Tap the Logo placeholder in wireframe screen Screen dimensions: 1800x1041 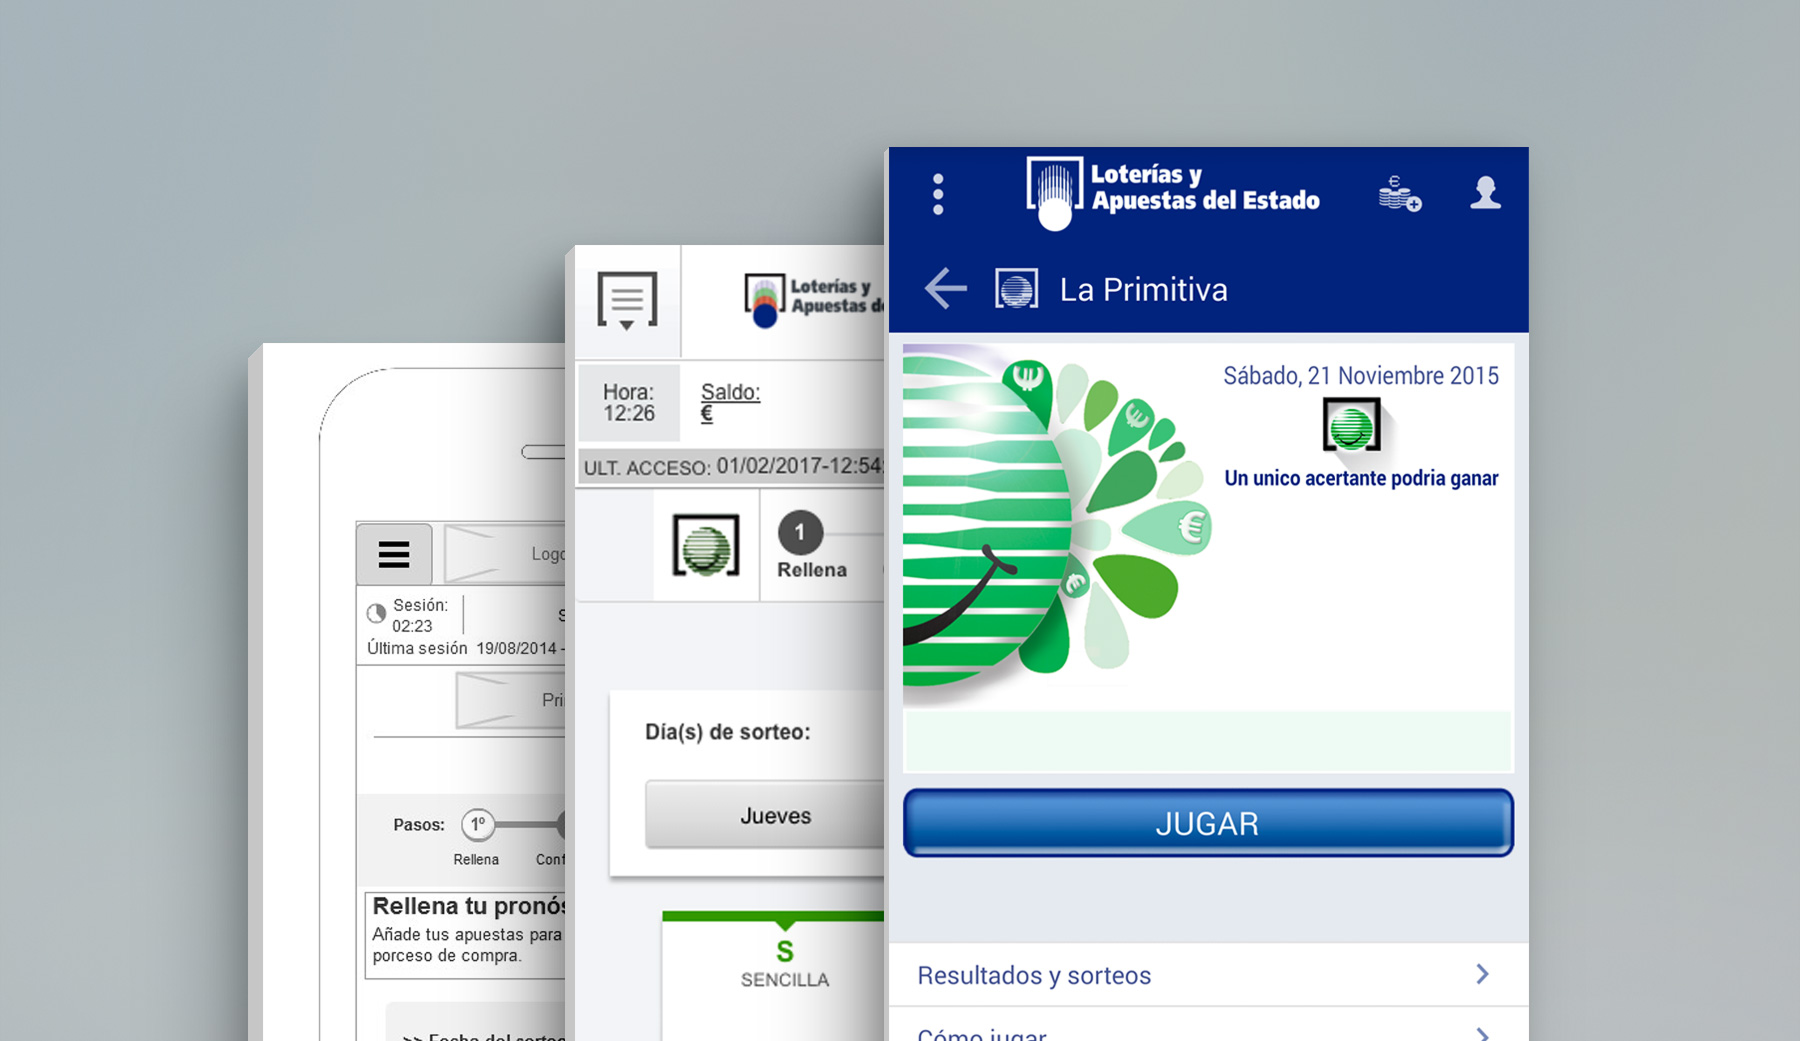pyautogui.click(x=505, y=554)
